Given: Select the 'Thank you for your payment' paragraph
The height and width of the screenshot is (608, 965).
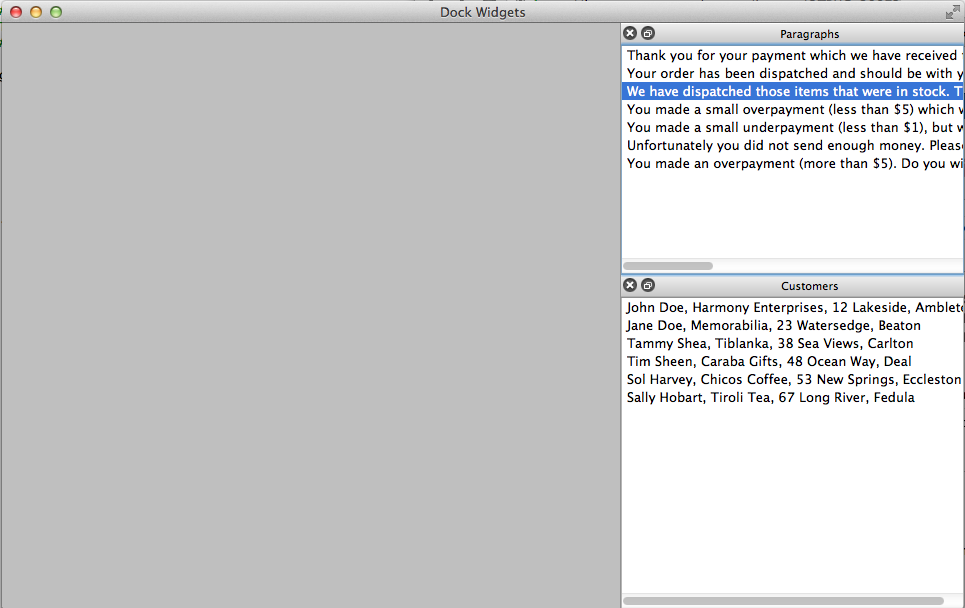Looking at the screenshot, I should click(791, 56).
